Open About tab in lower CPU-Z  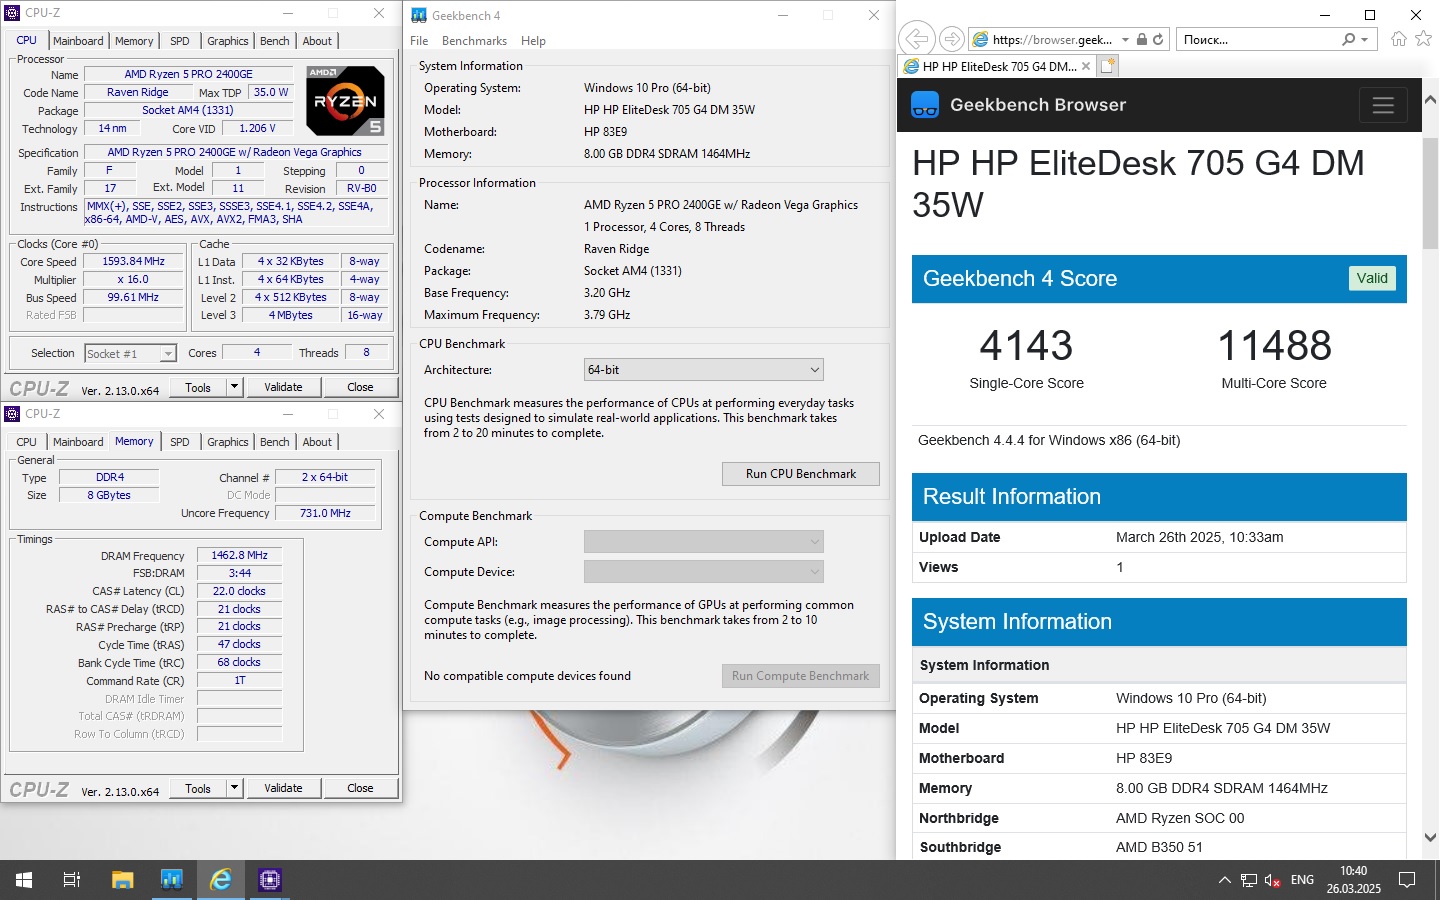point(317,442)
